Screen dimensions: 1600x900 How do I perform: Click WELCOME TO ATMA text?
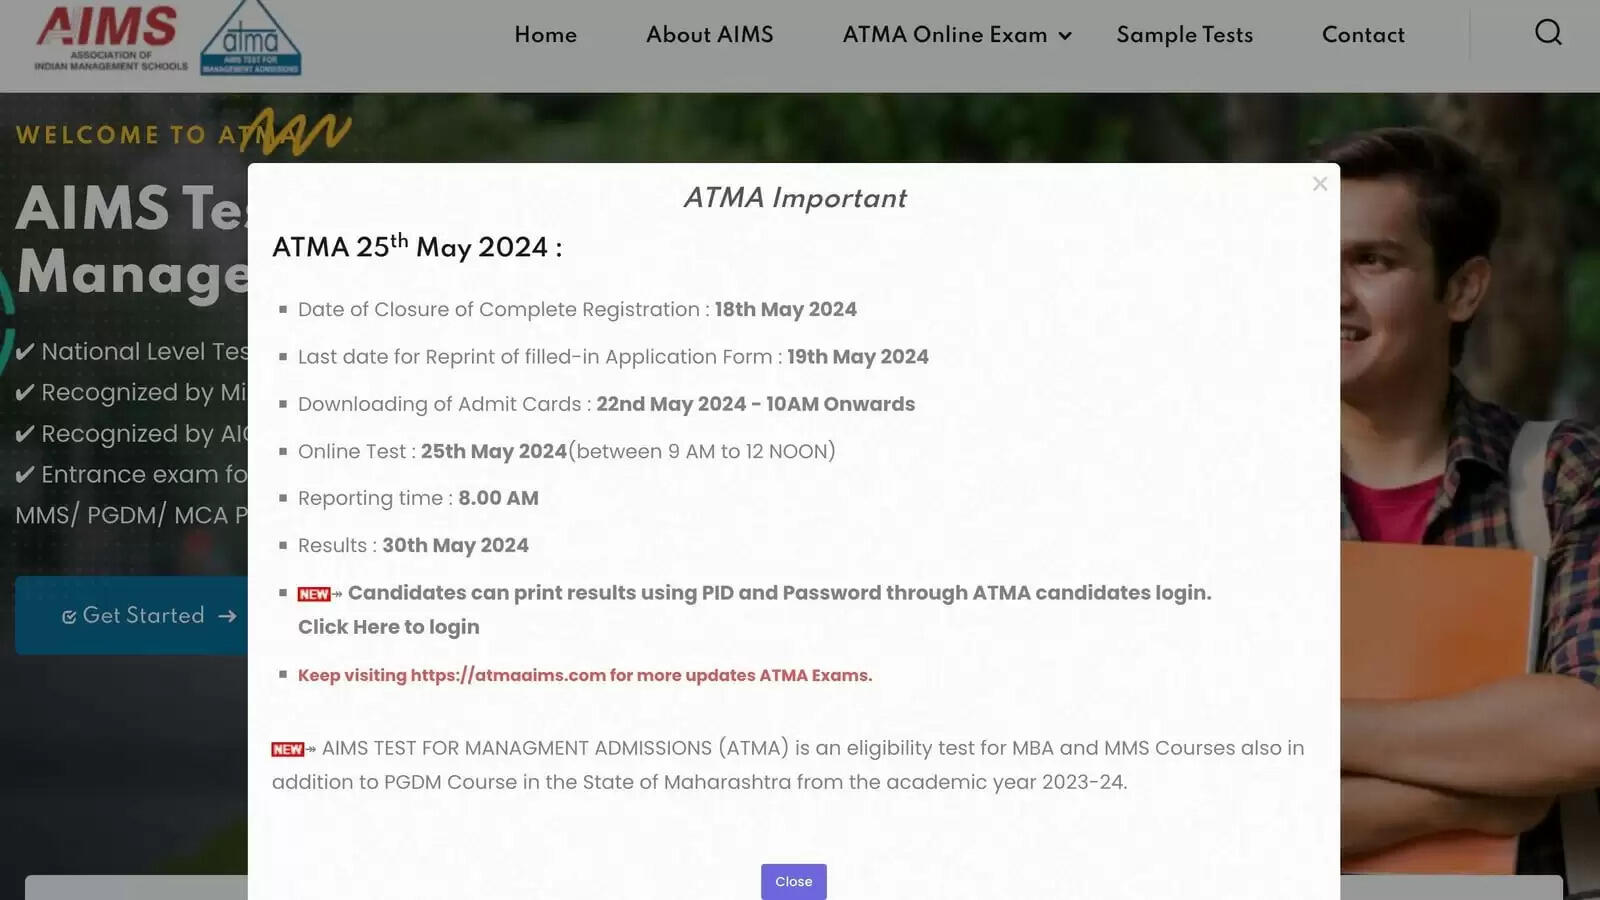158,135
